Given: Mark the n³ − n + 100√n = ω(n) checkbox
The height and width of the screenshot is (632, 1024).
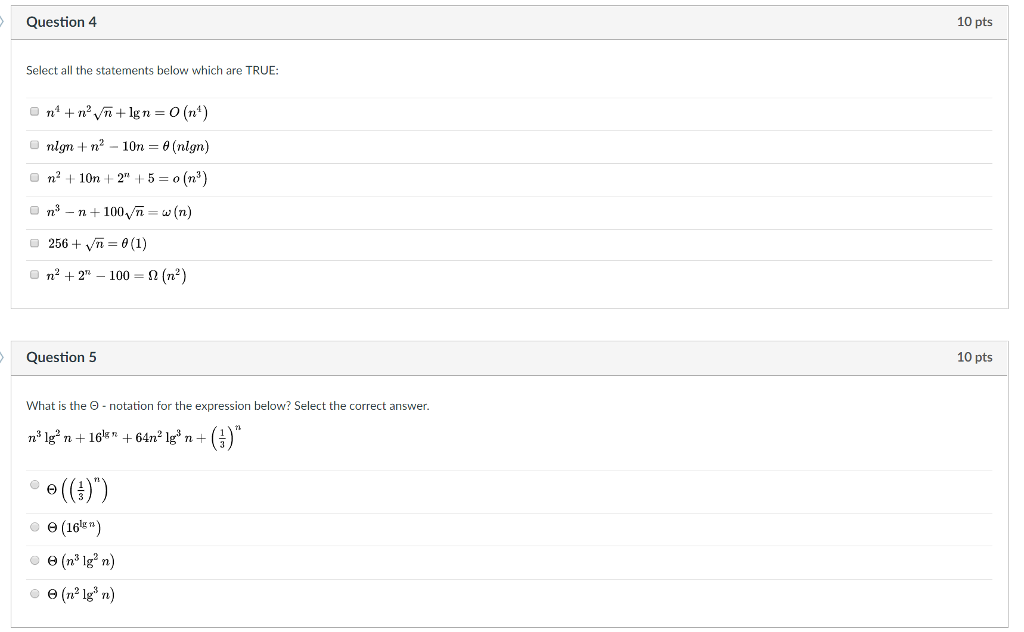Looking at the screenshot, I should [x=35, y=210].
